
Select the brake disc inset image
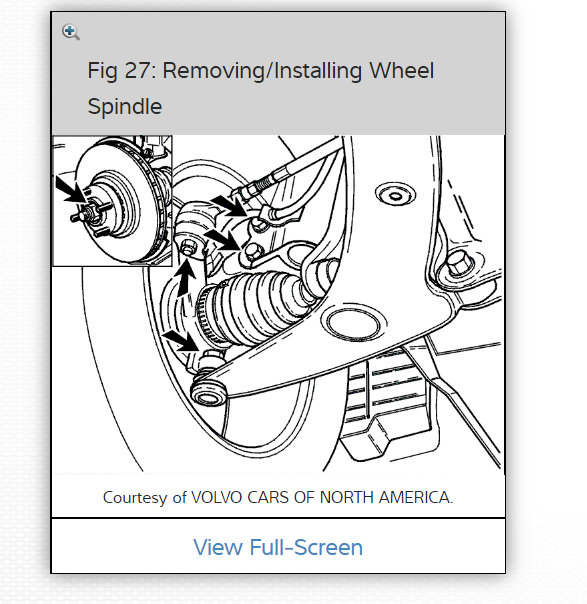point(112,200)
